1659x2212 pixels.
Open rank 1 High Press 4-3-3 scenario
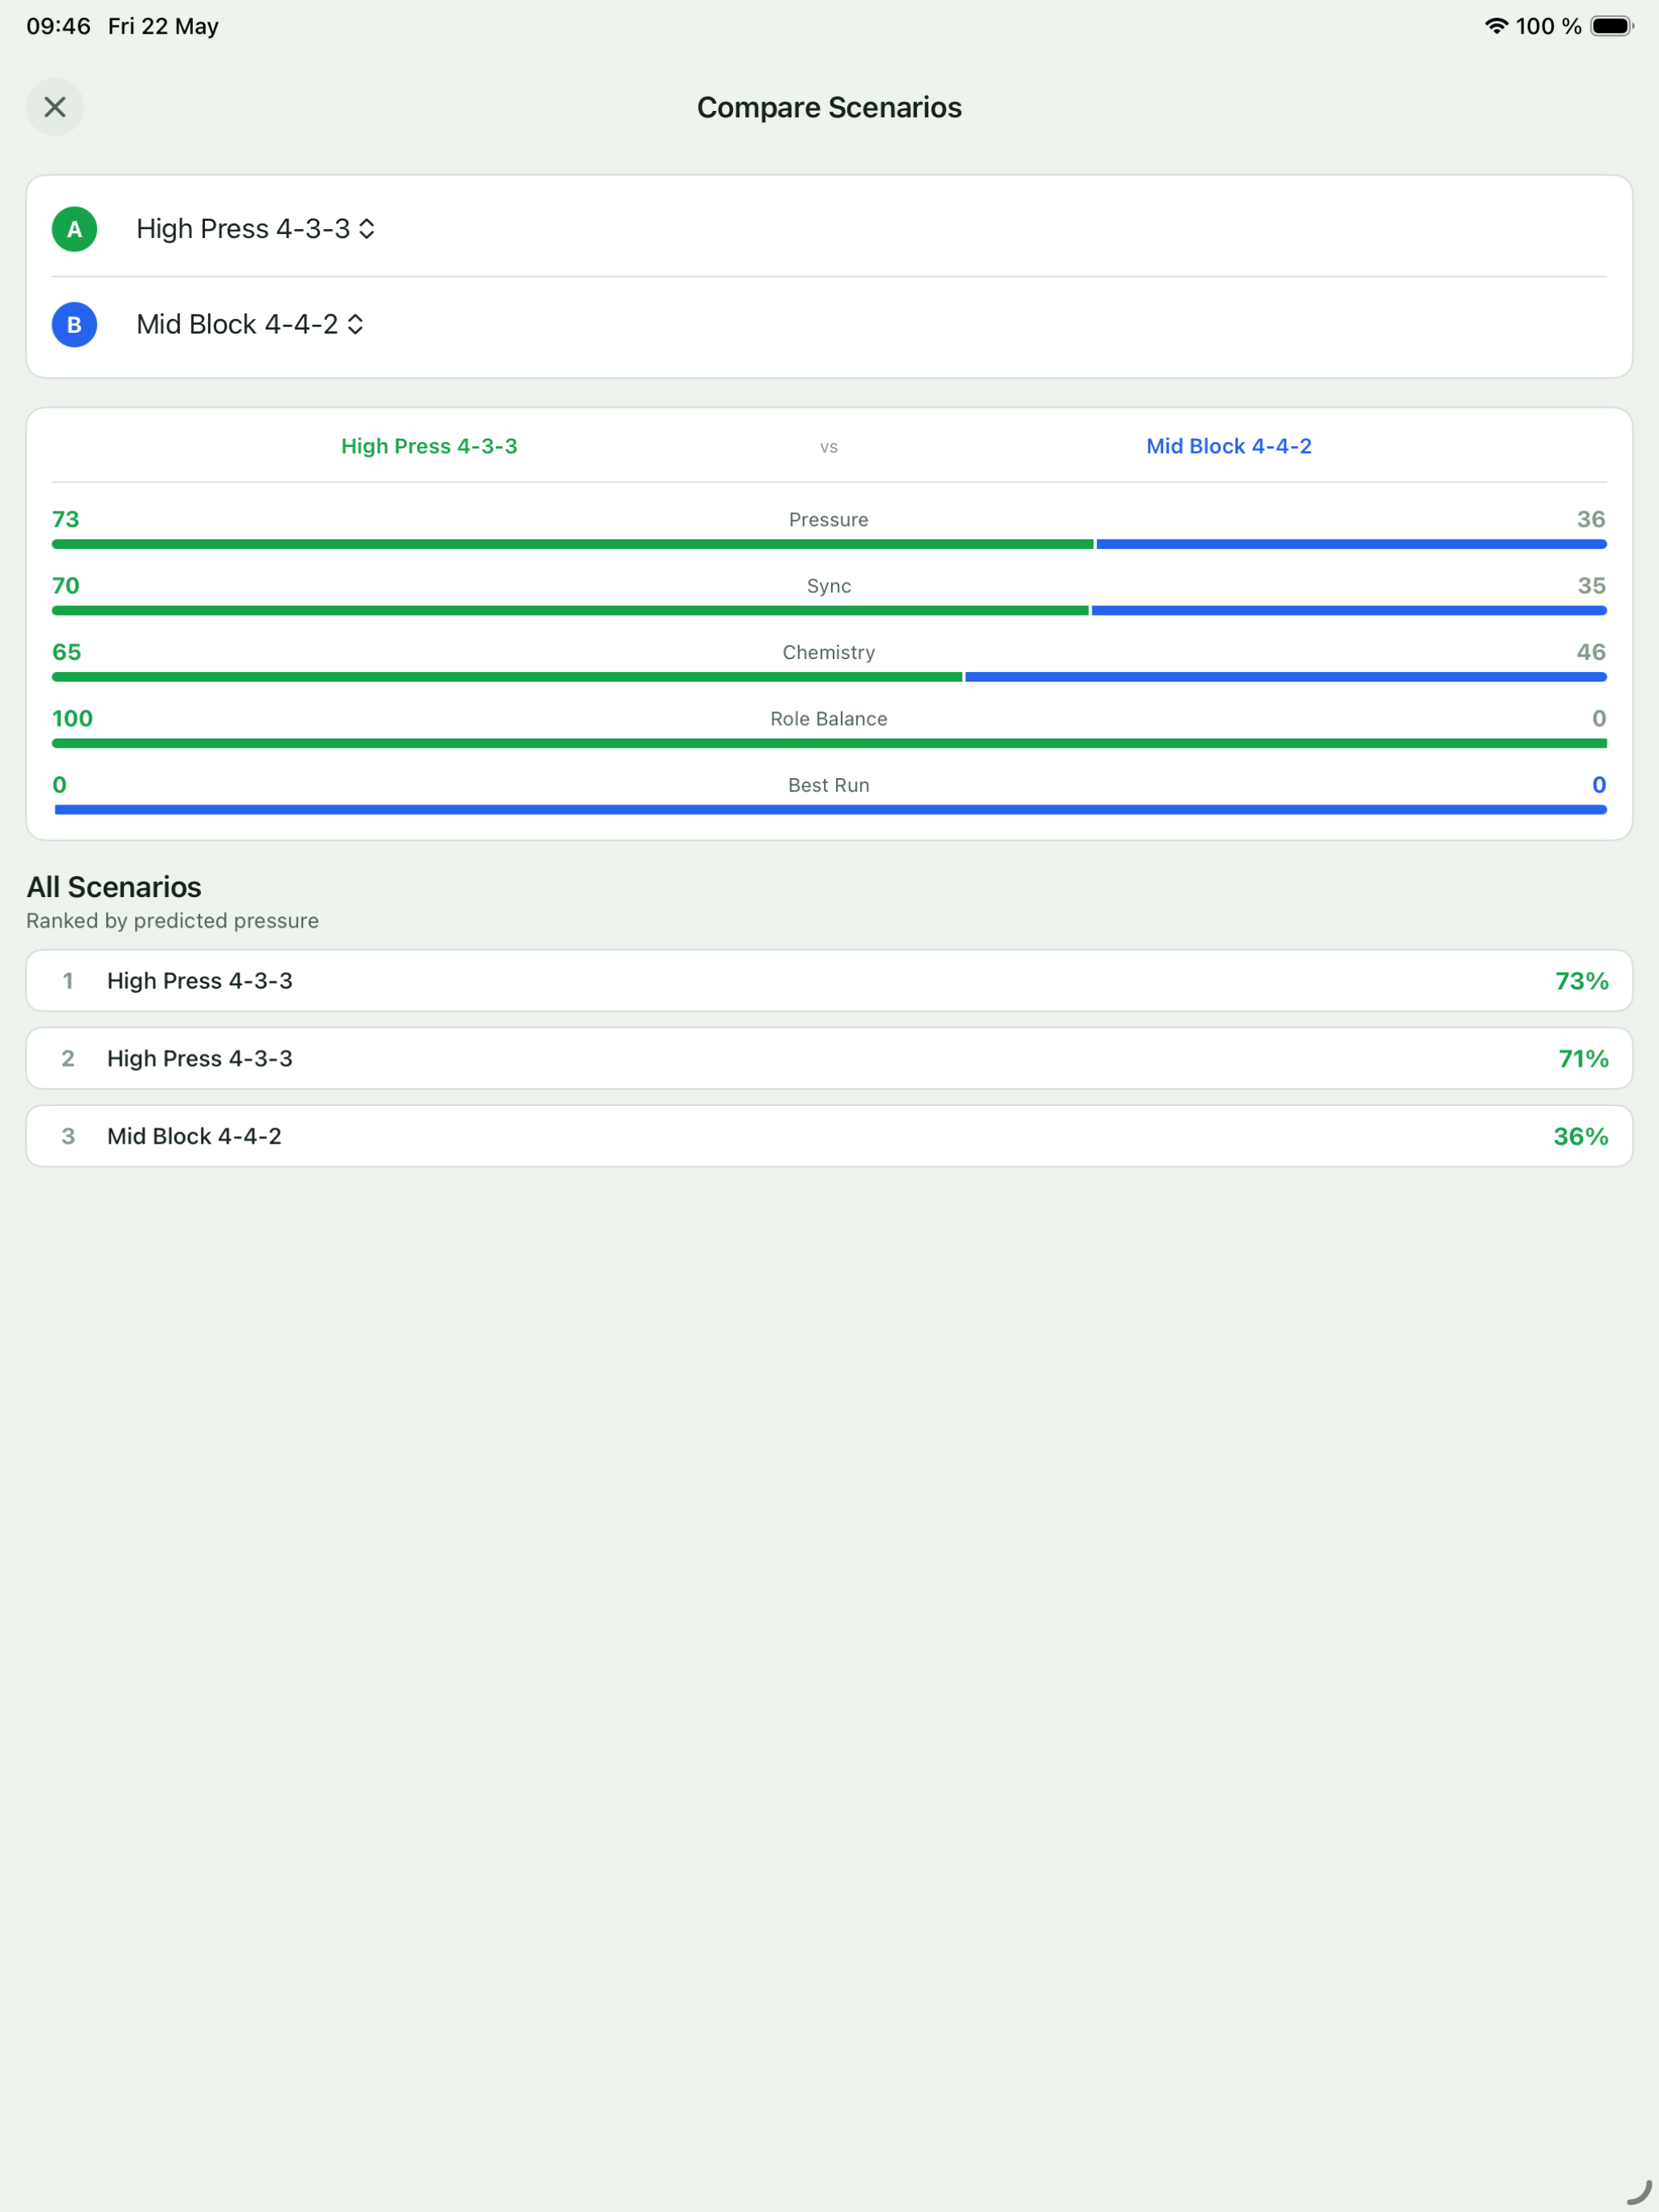coord(829,981)
